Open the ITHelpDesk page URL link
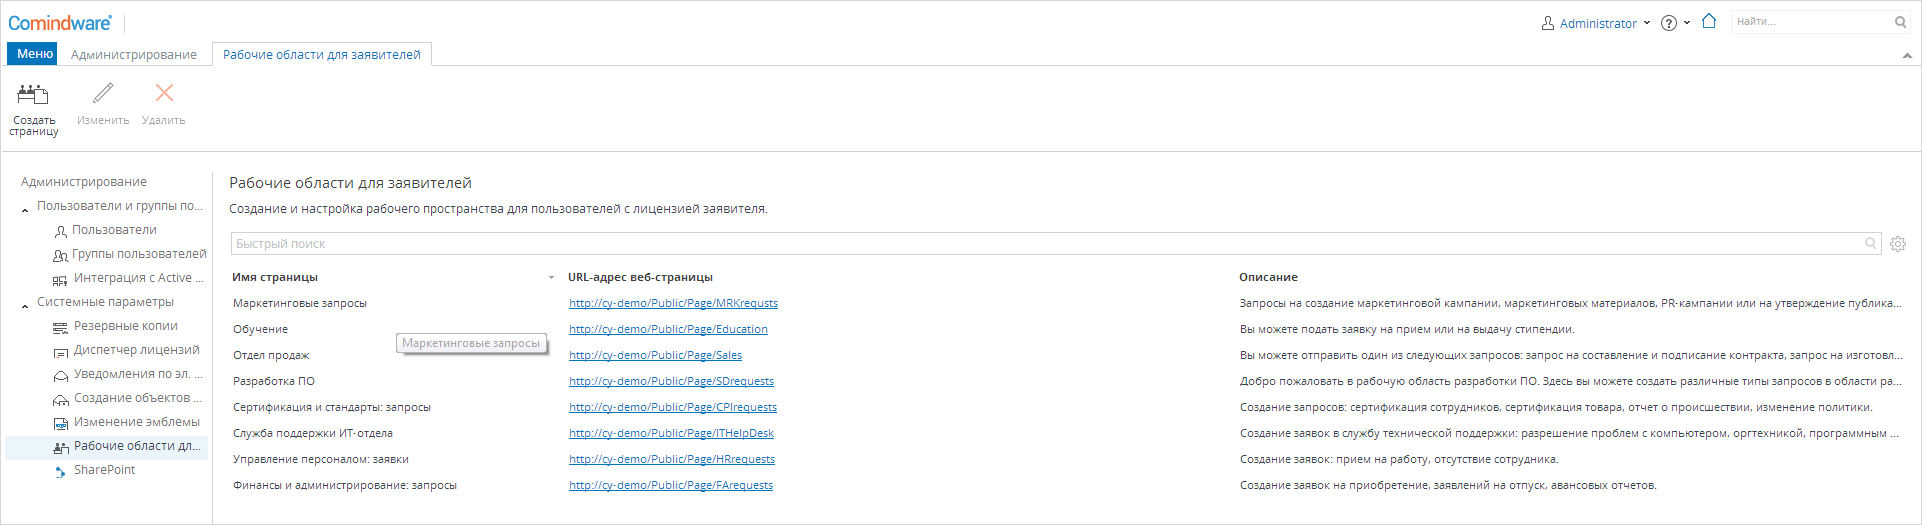The image size is (1922, 525). [671, 433]
